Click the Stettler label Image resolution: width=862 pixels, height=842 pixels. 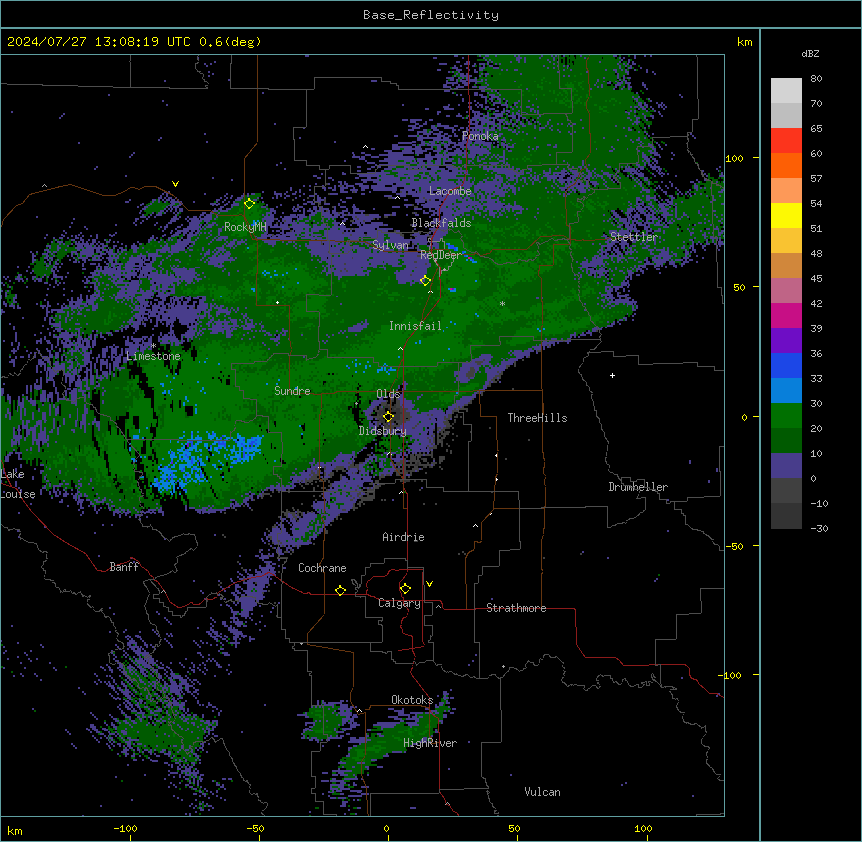pyautogui.click(x=633, y=237)
